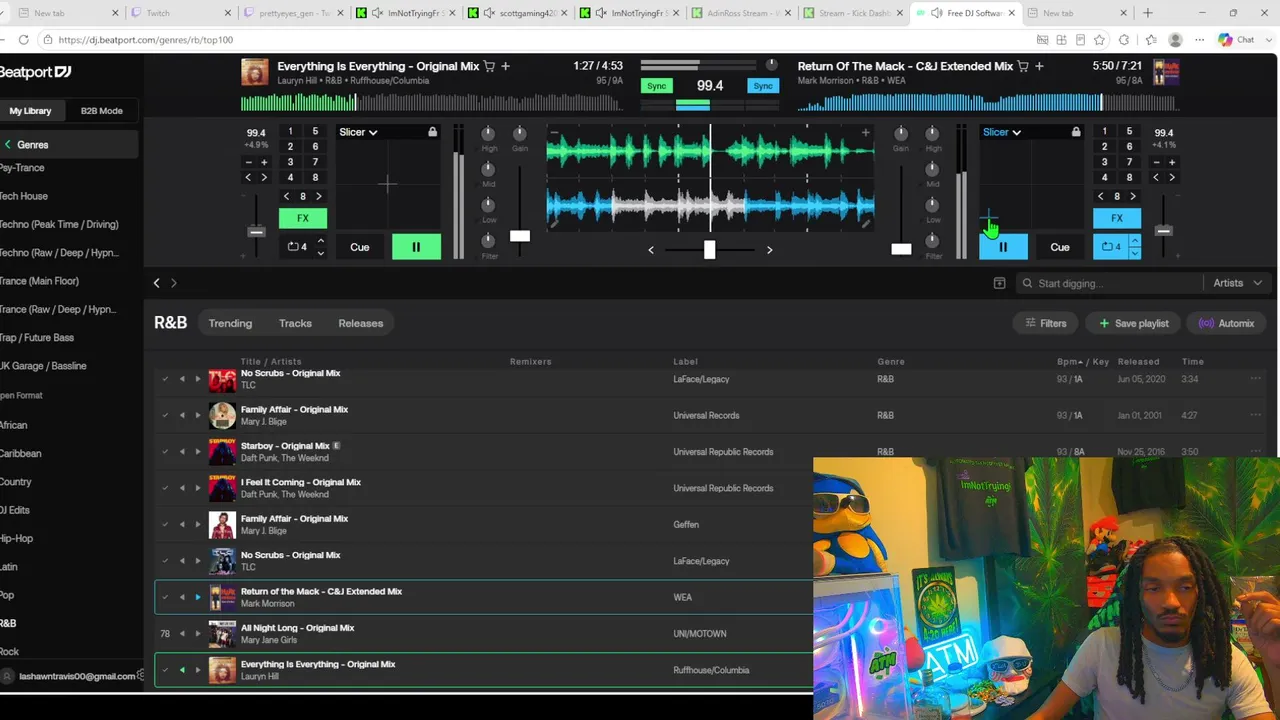Decrease left deck loop length with down chevron
The width and height of the screenshot is (1280, 720).
point(320,253)
